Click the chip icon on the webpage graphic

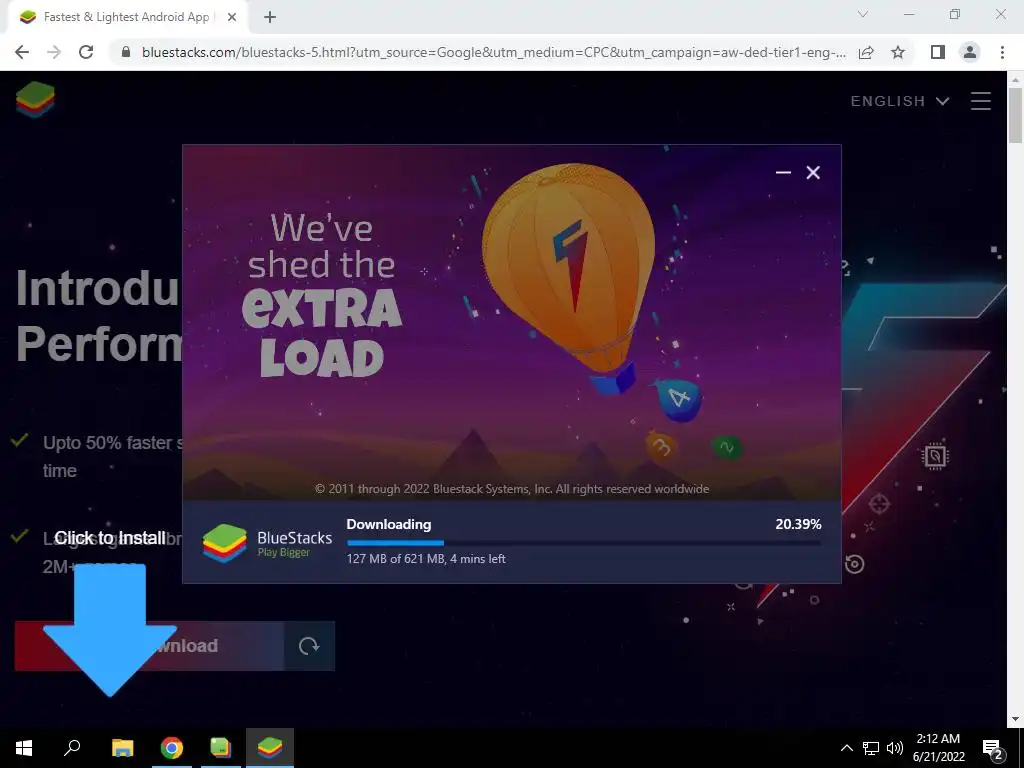(x=935, y=456)
